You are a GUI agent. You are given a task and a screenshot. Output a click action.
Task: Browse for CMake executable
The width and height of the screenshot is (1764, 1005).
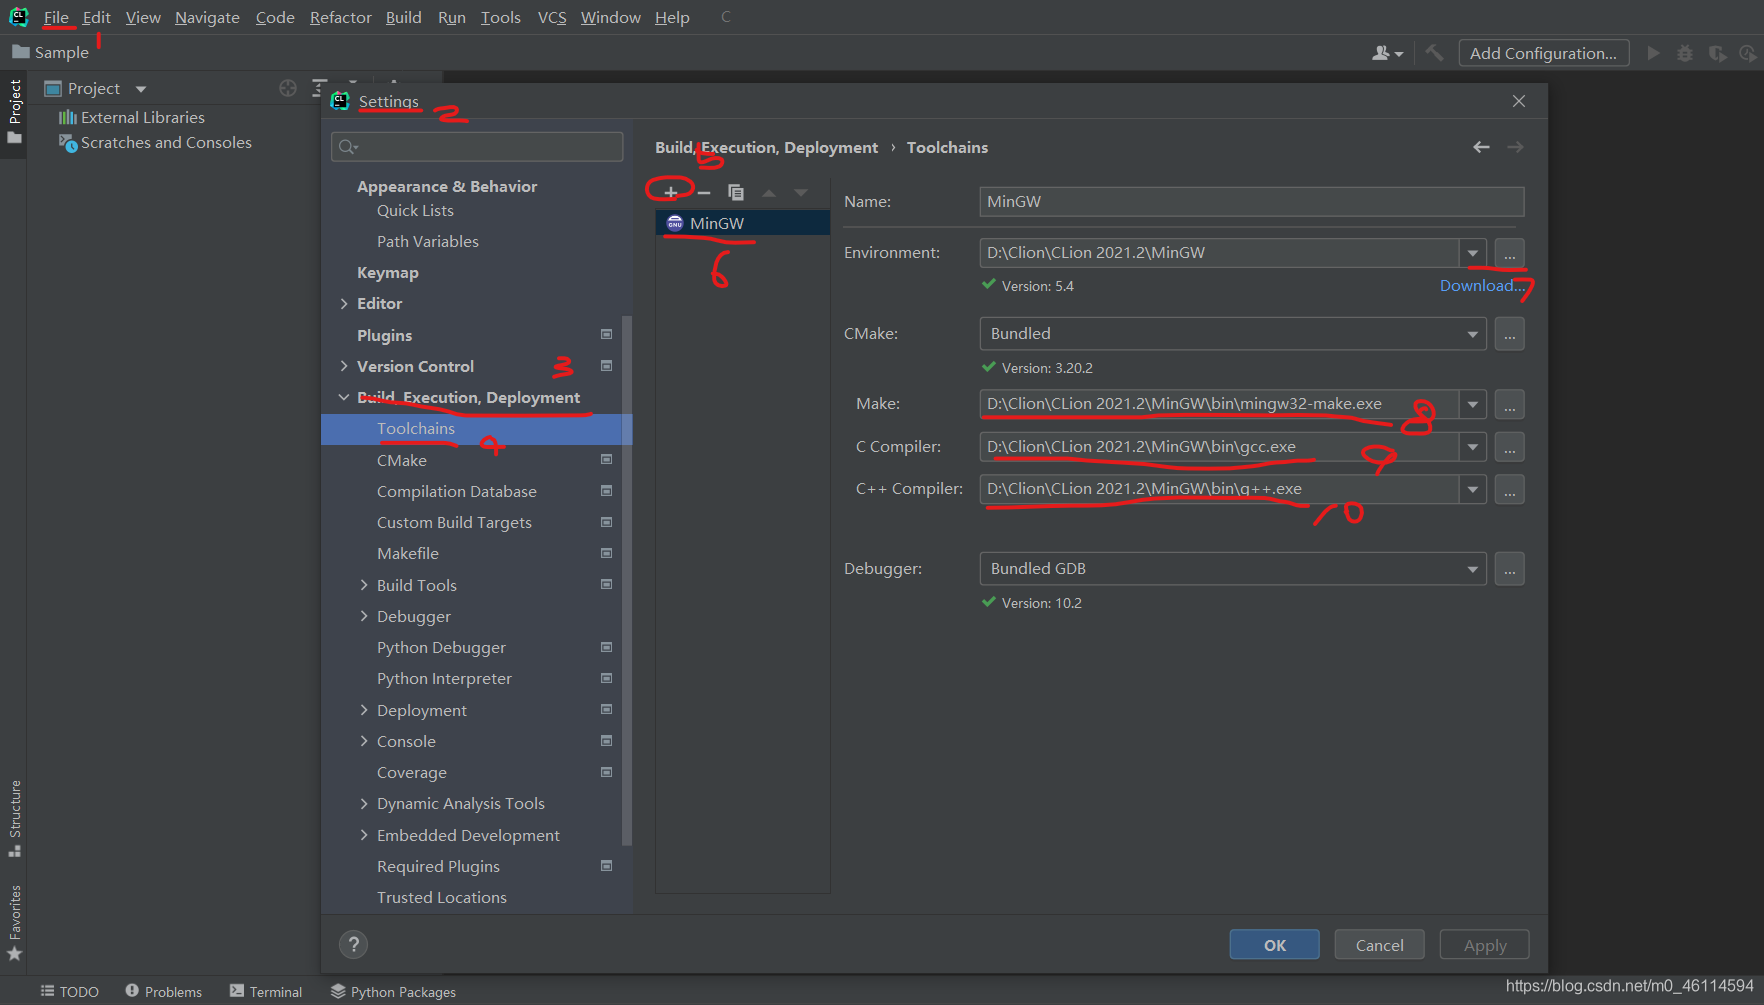(x=1510, y=334)
